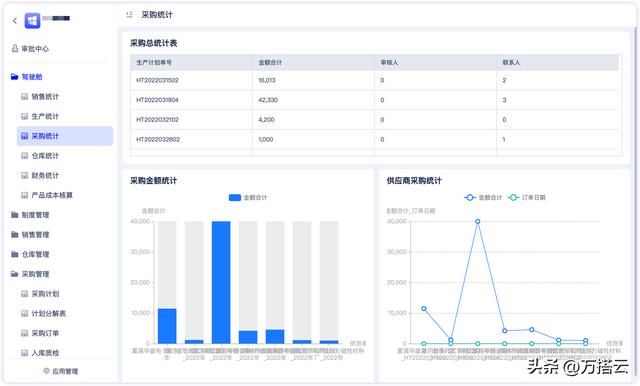Click 销售统计 page icon
640x386 pixels.
[24, 97]
